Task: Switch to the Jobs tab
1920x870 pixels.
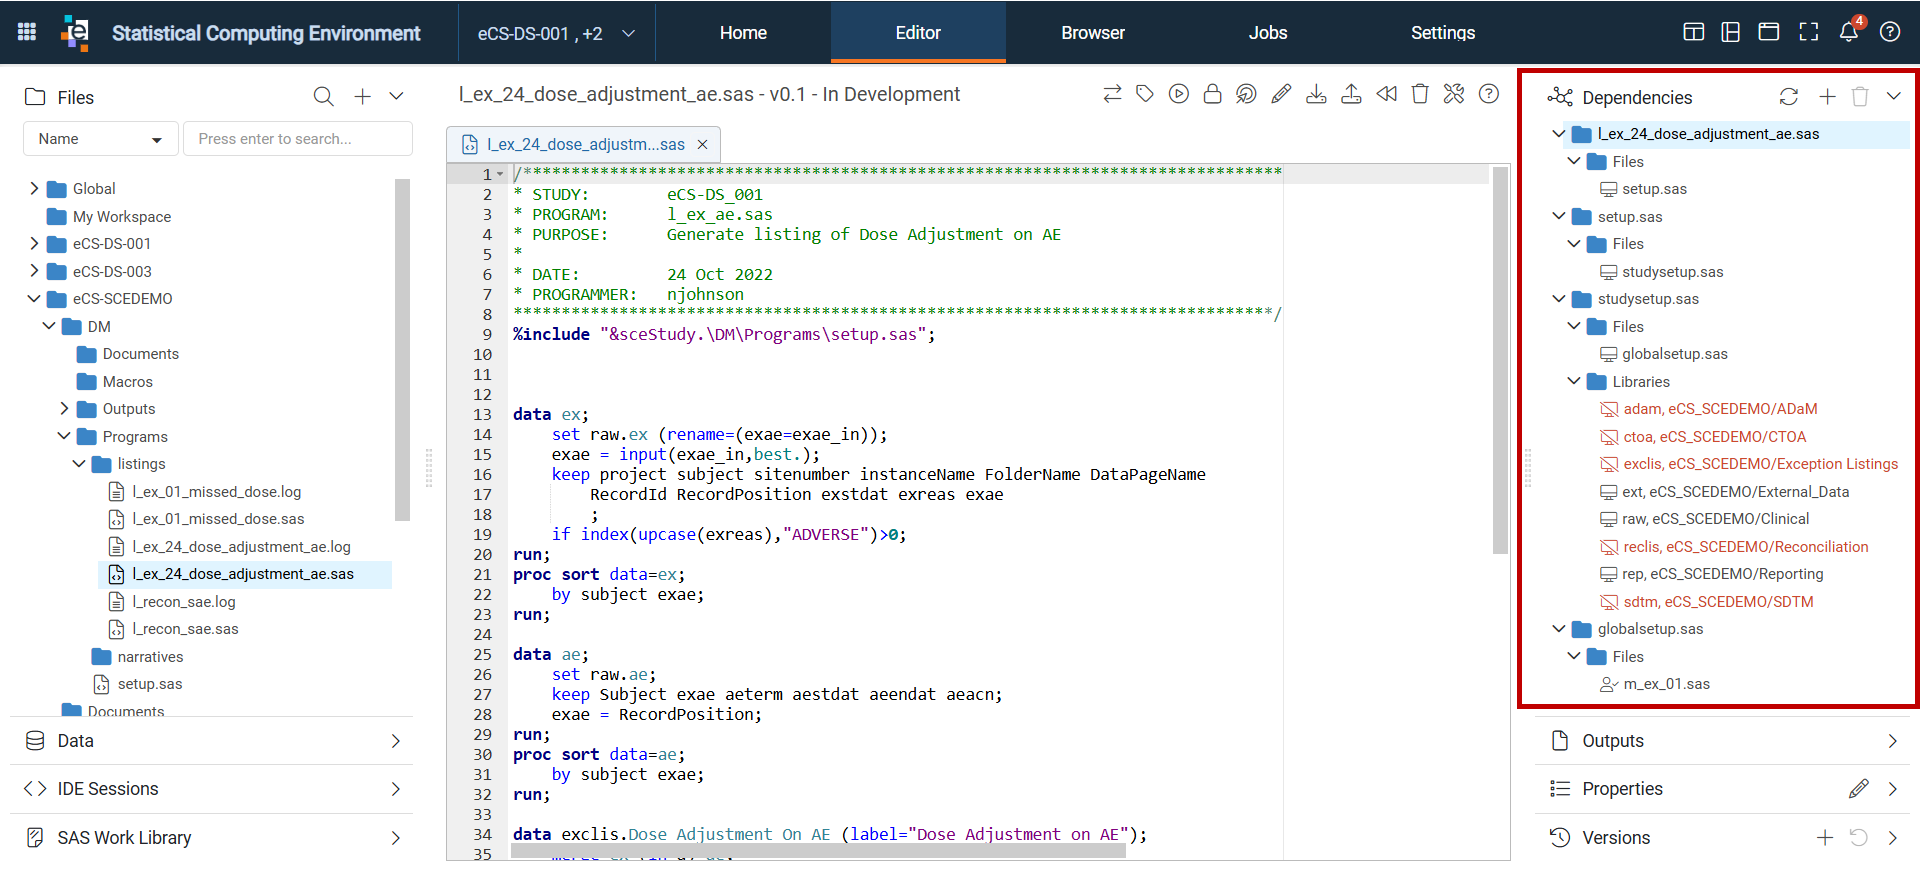Action: tap(1268, 33)
